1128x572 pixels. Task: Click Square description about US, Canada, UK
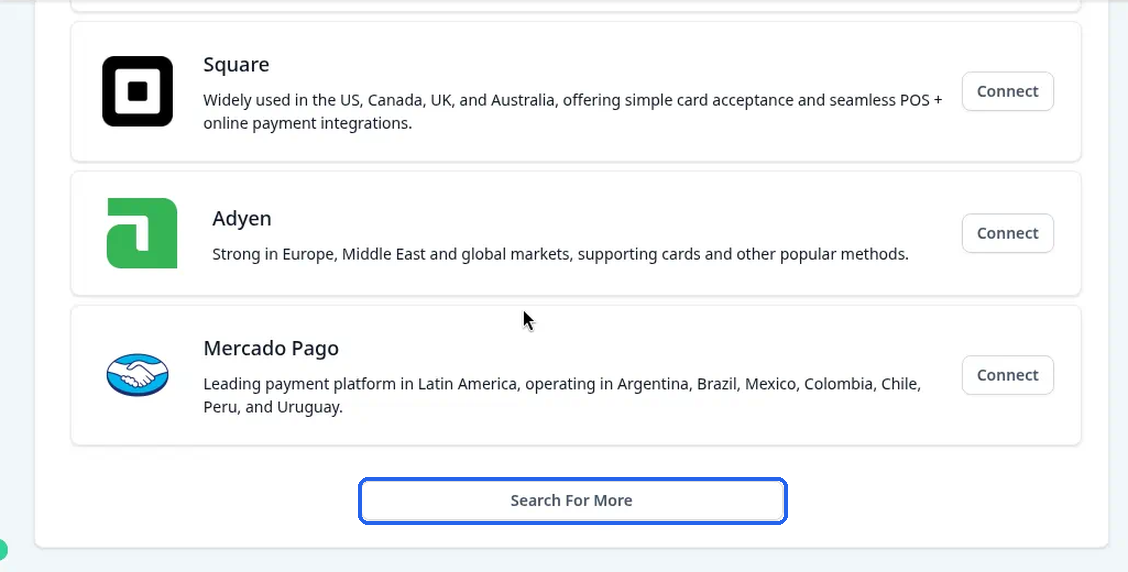coord(573,112)
